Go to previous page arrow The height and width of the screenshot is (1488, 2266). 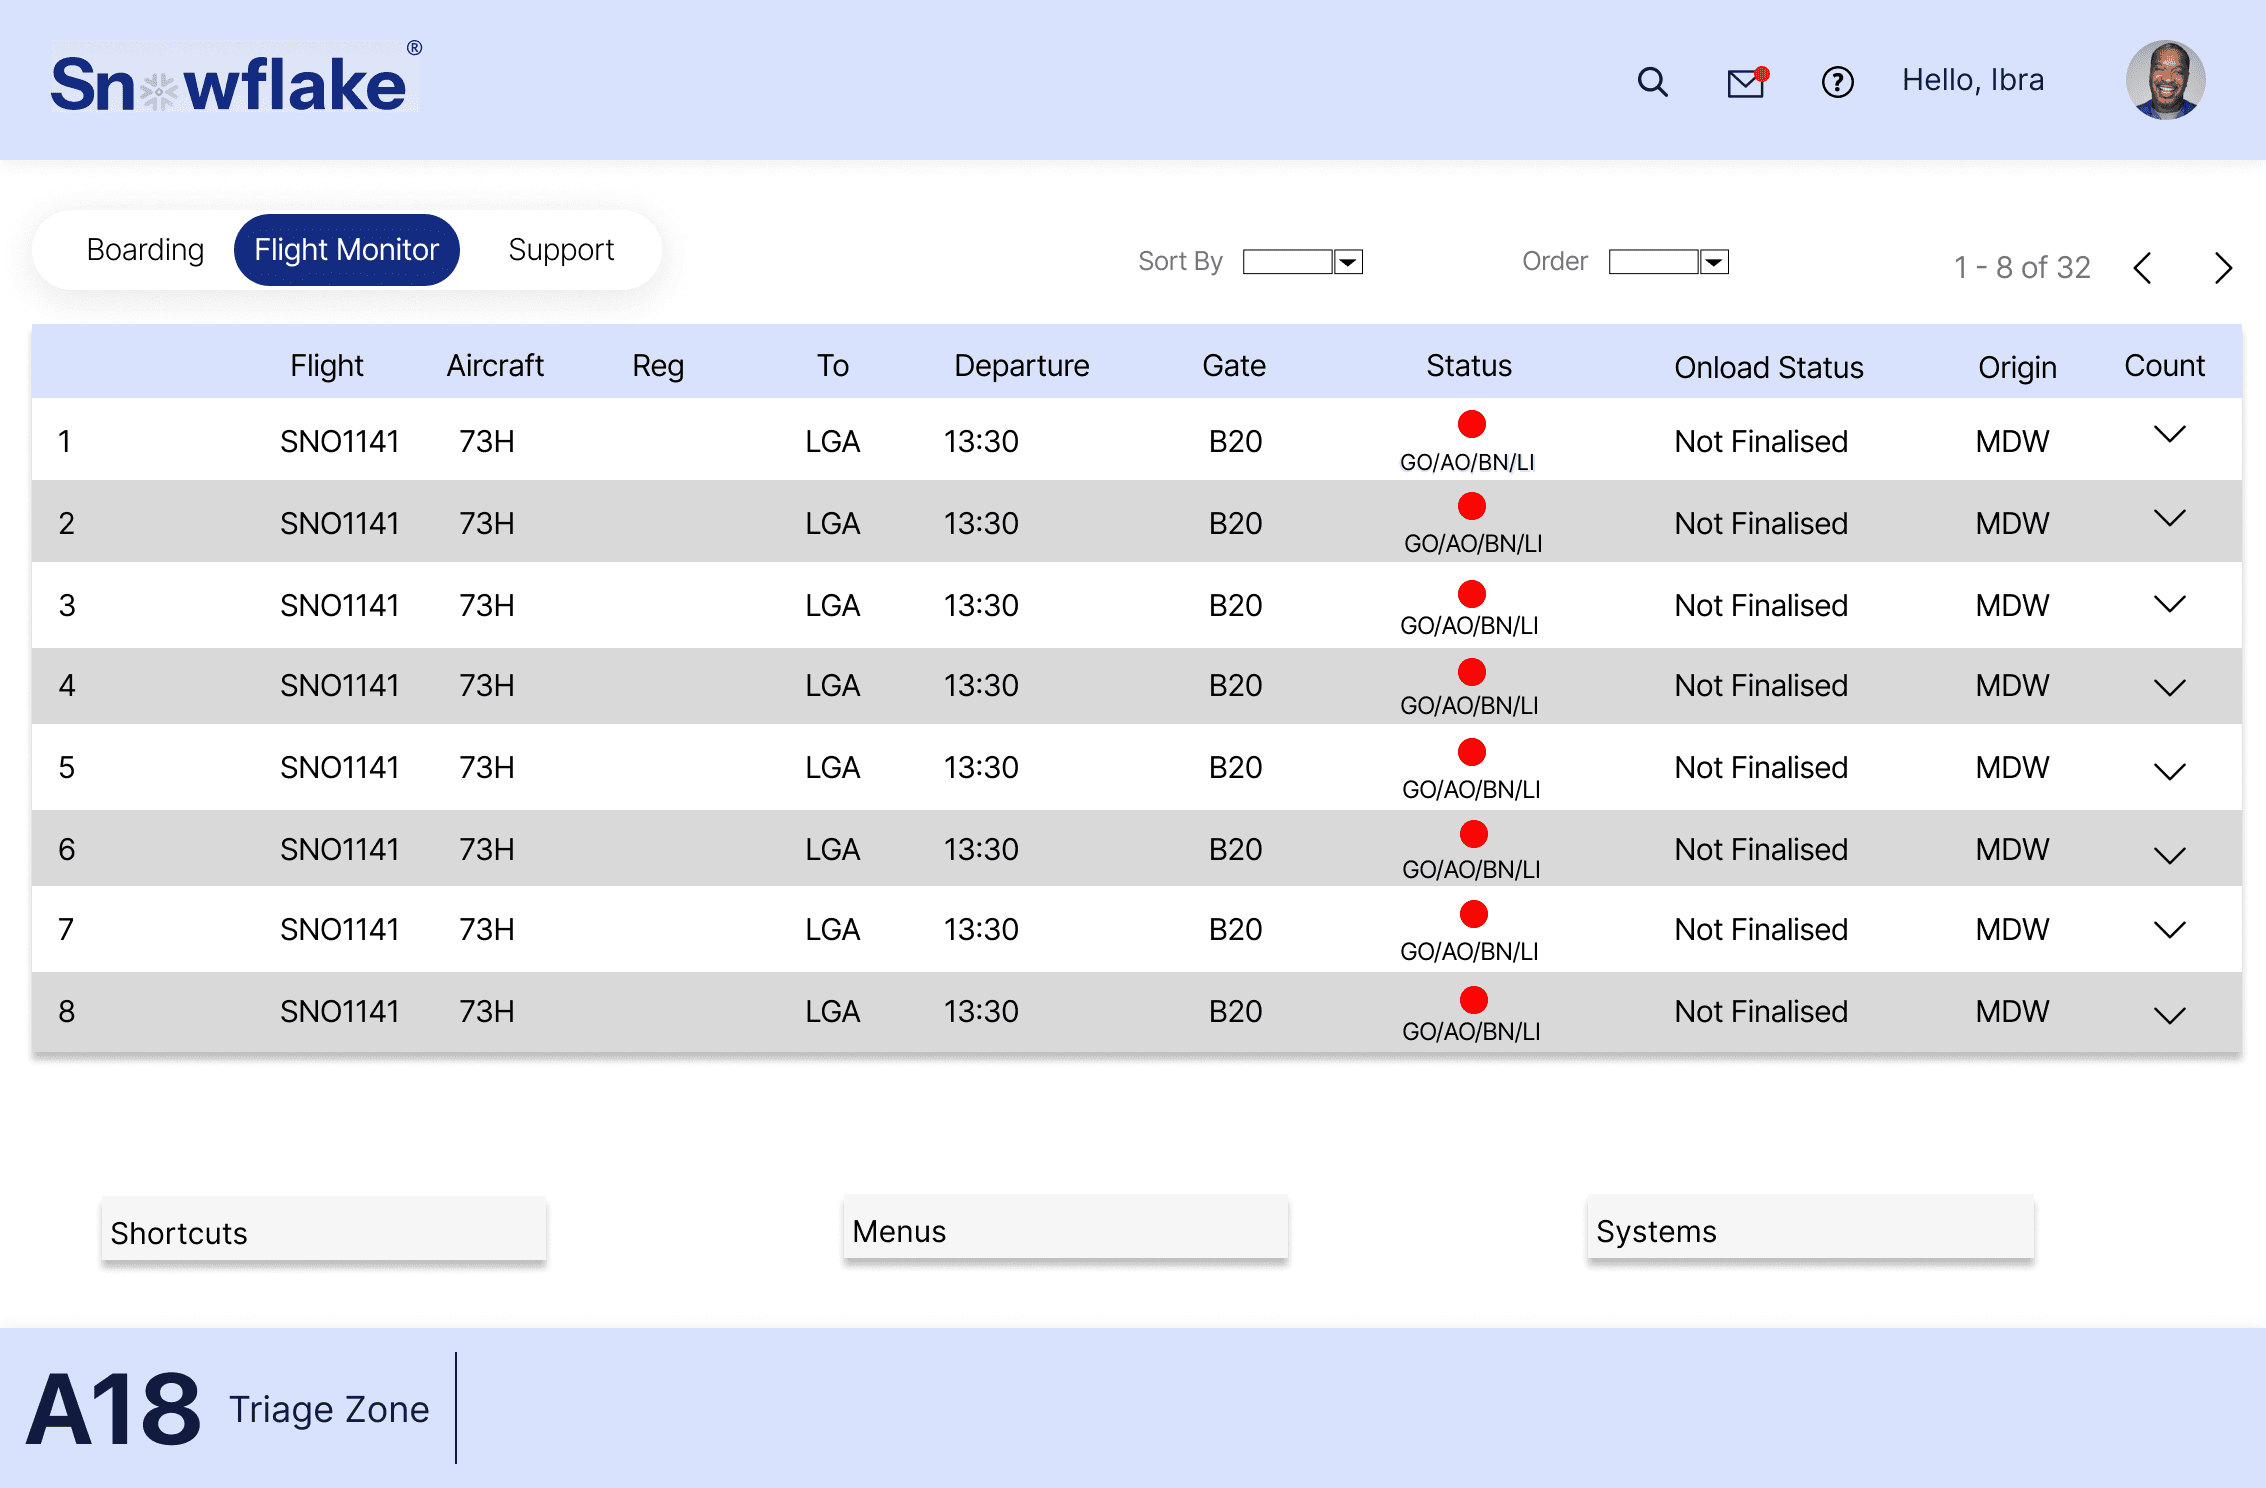tap(2142, 268)
